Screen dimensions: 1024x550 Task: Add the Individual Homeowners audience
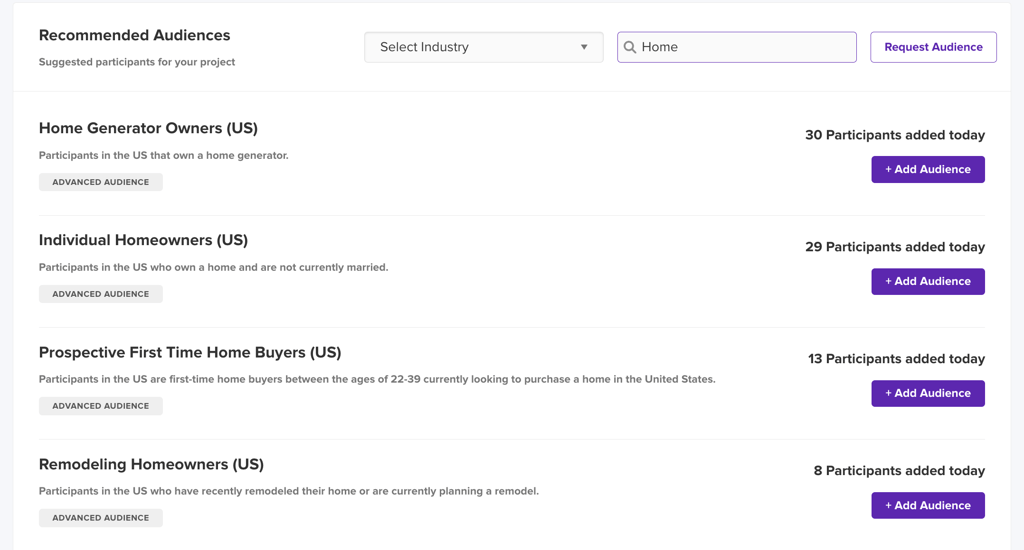click(927, 281)
